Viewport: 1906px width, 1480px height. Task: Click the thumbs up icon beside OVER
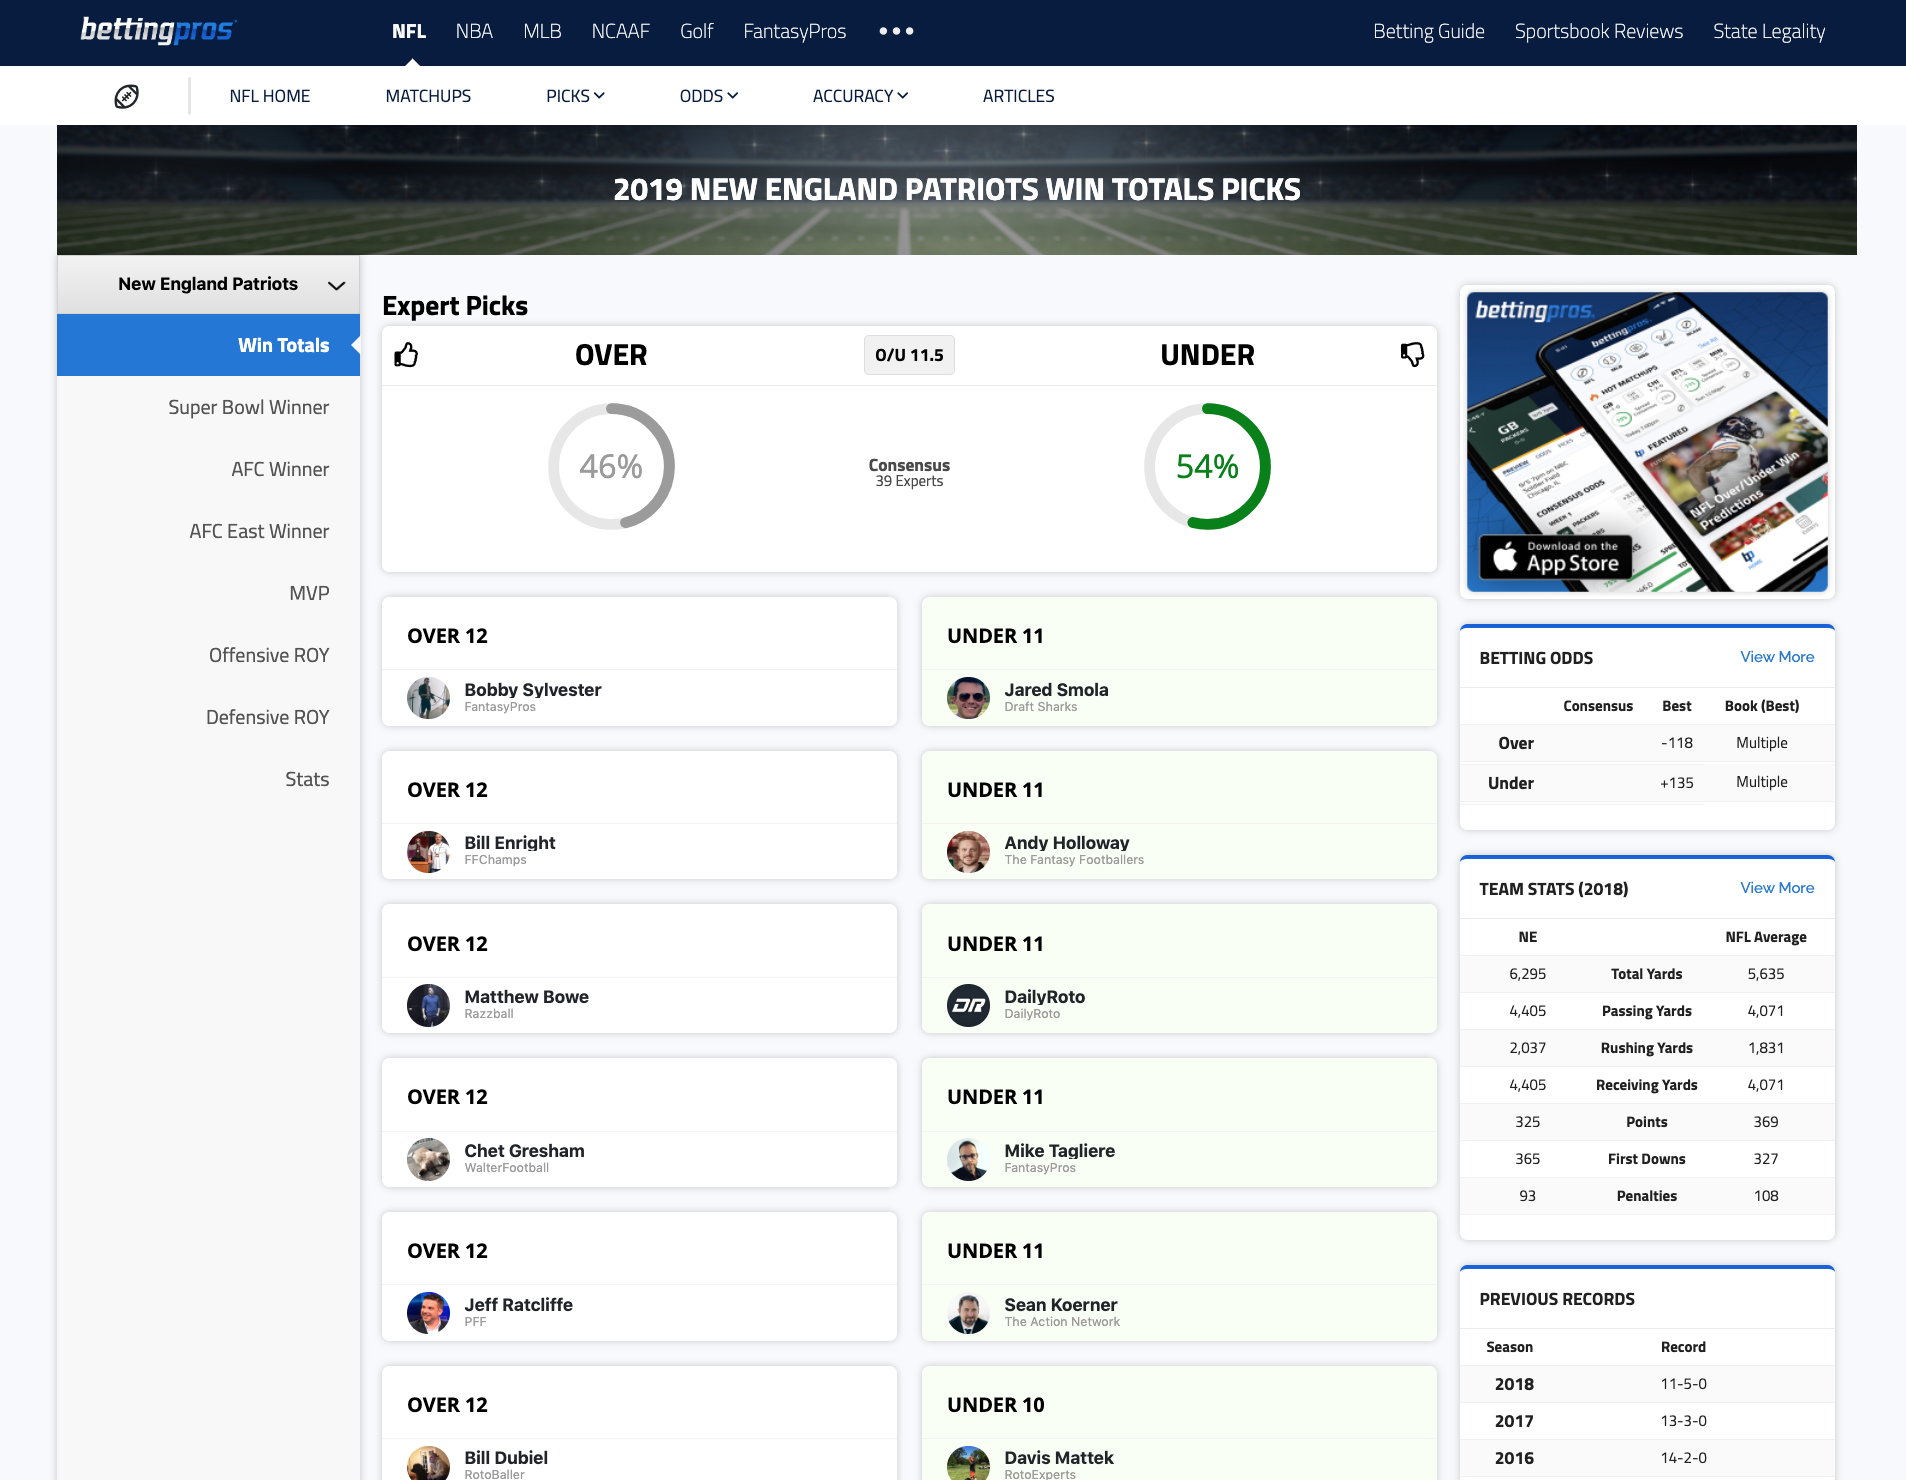[406, 355]
